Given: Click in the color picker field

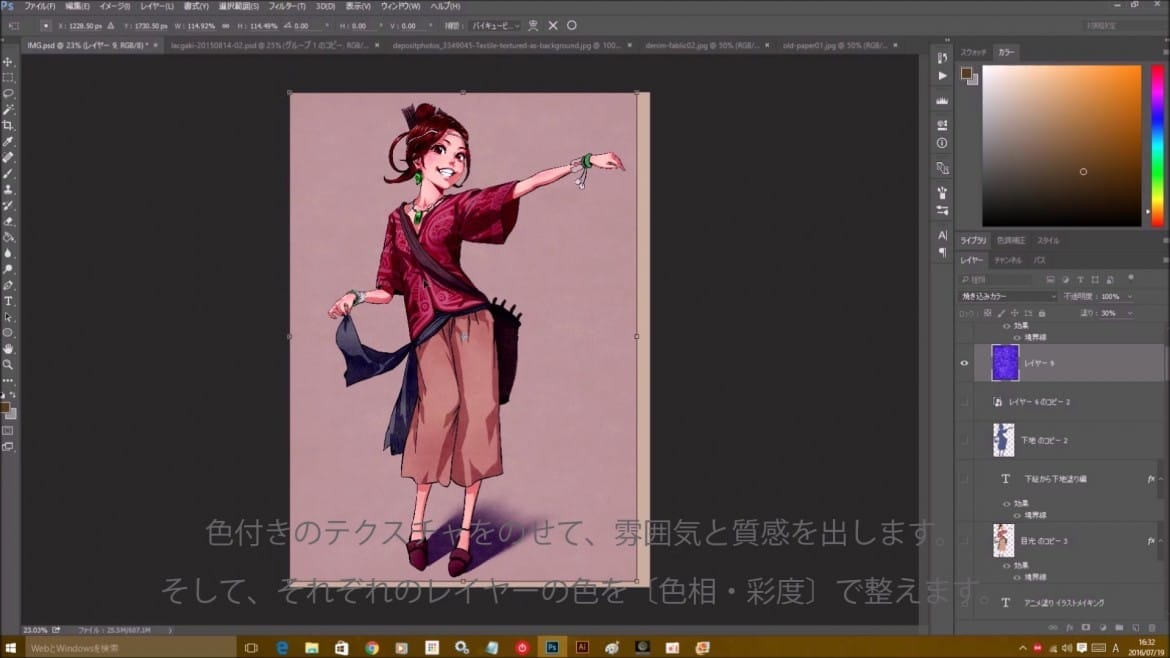Looking at the screenshot, I should [1061, 145].
